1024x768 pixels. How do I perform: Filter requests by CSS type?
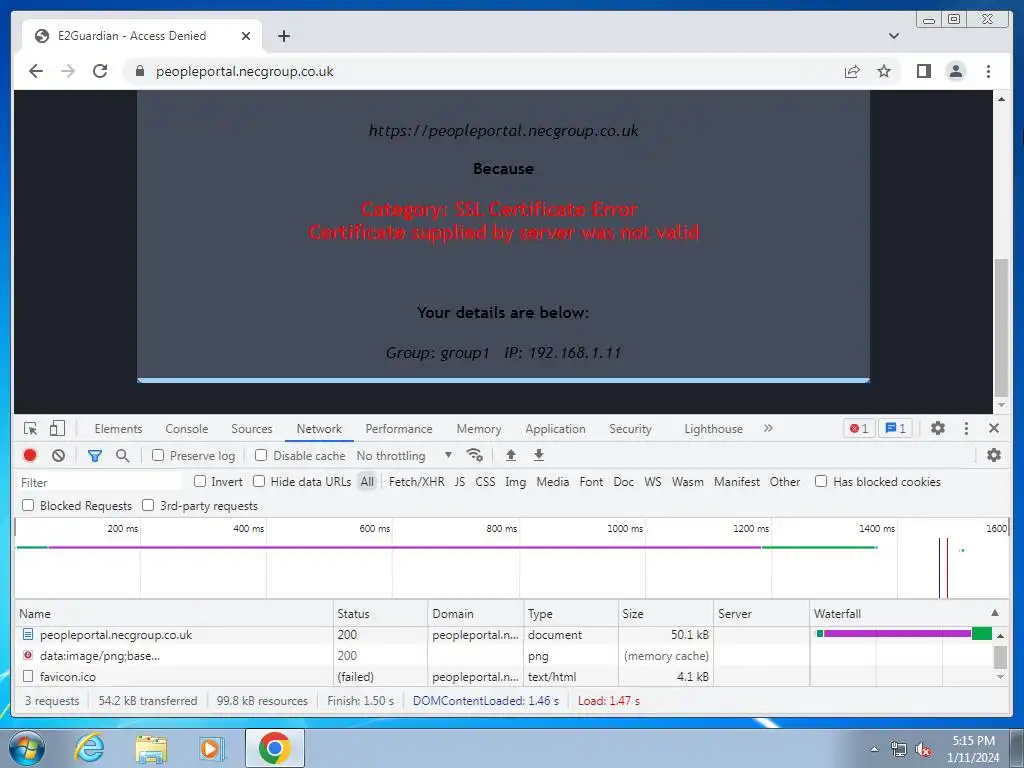coord(485,481)
